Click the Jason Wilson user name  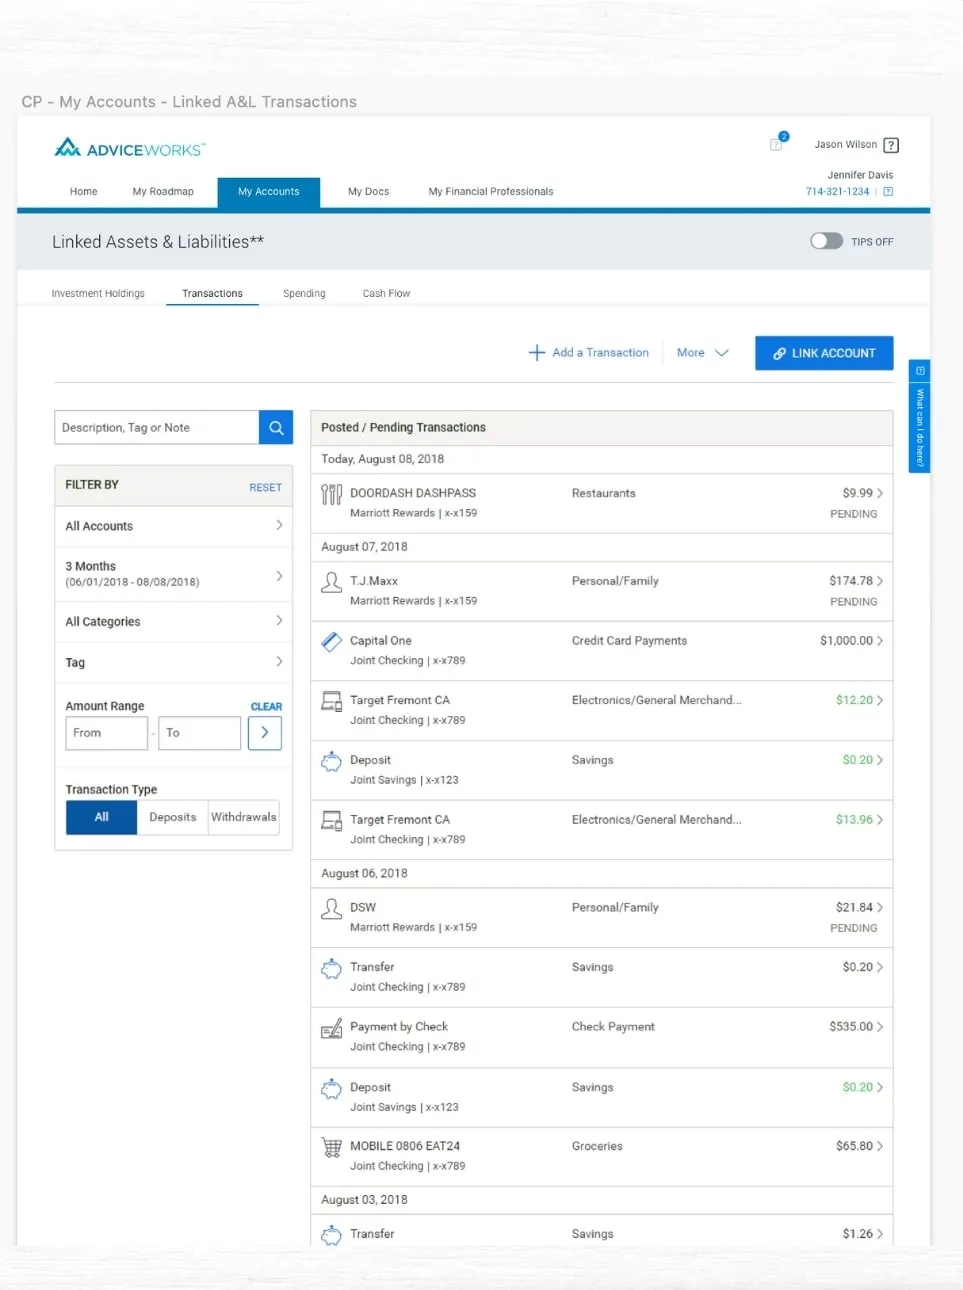pyautogui.click(x=846, y=145)
